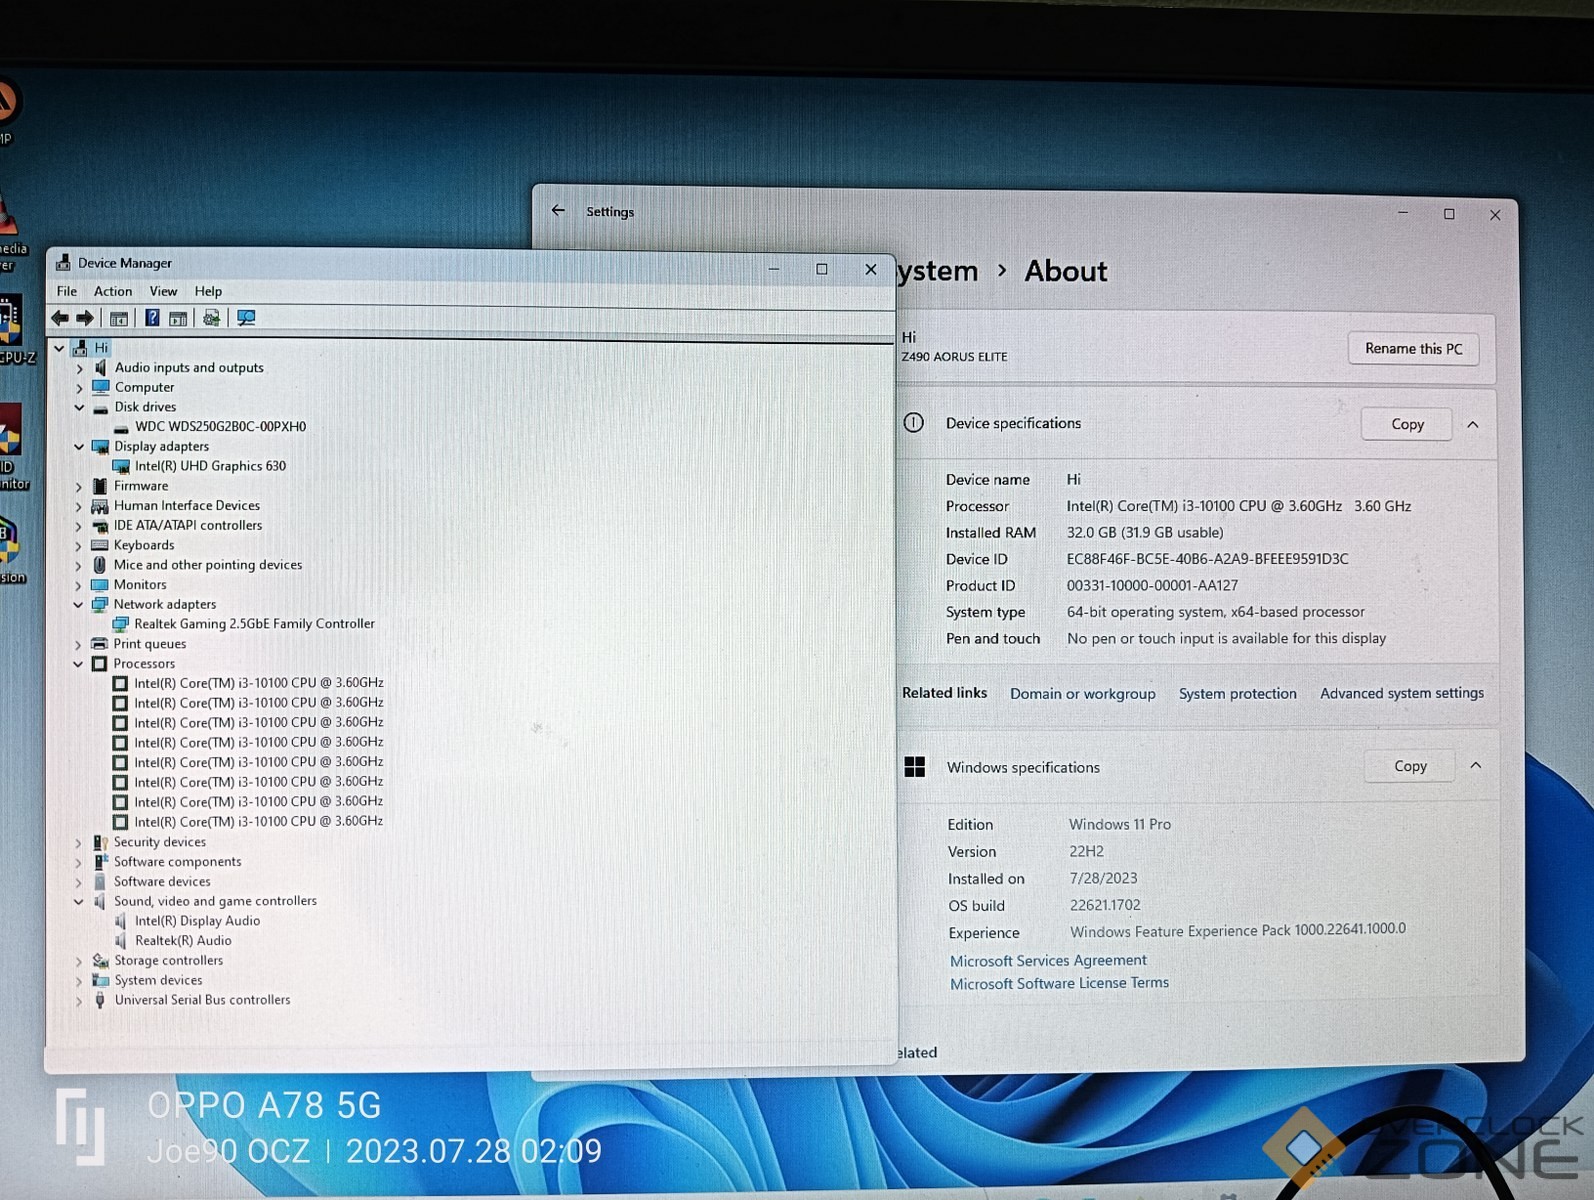Expand the Firmware node
This screenshot has width=1594, height=1200.
[x=79, y=487]
